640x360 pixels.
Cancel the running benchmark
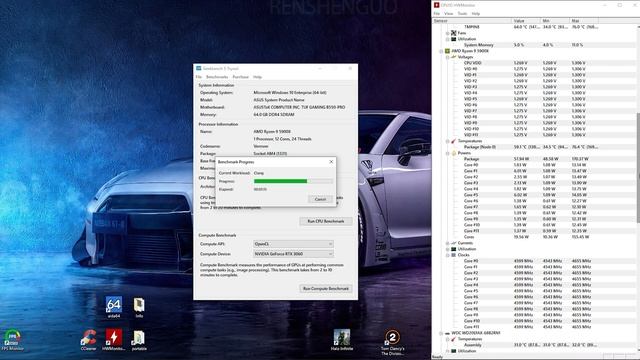[320, 199]
